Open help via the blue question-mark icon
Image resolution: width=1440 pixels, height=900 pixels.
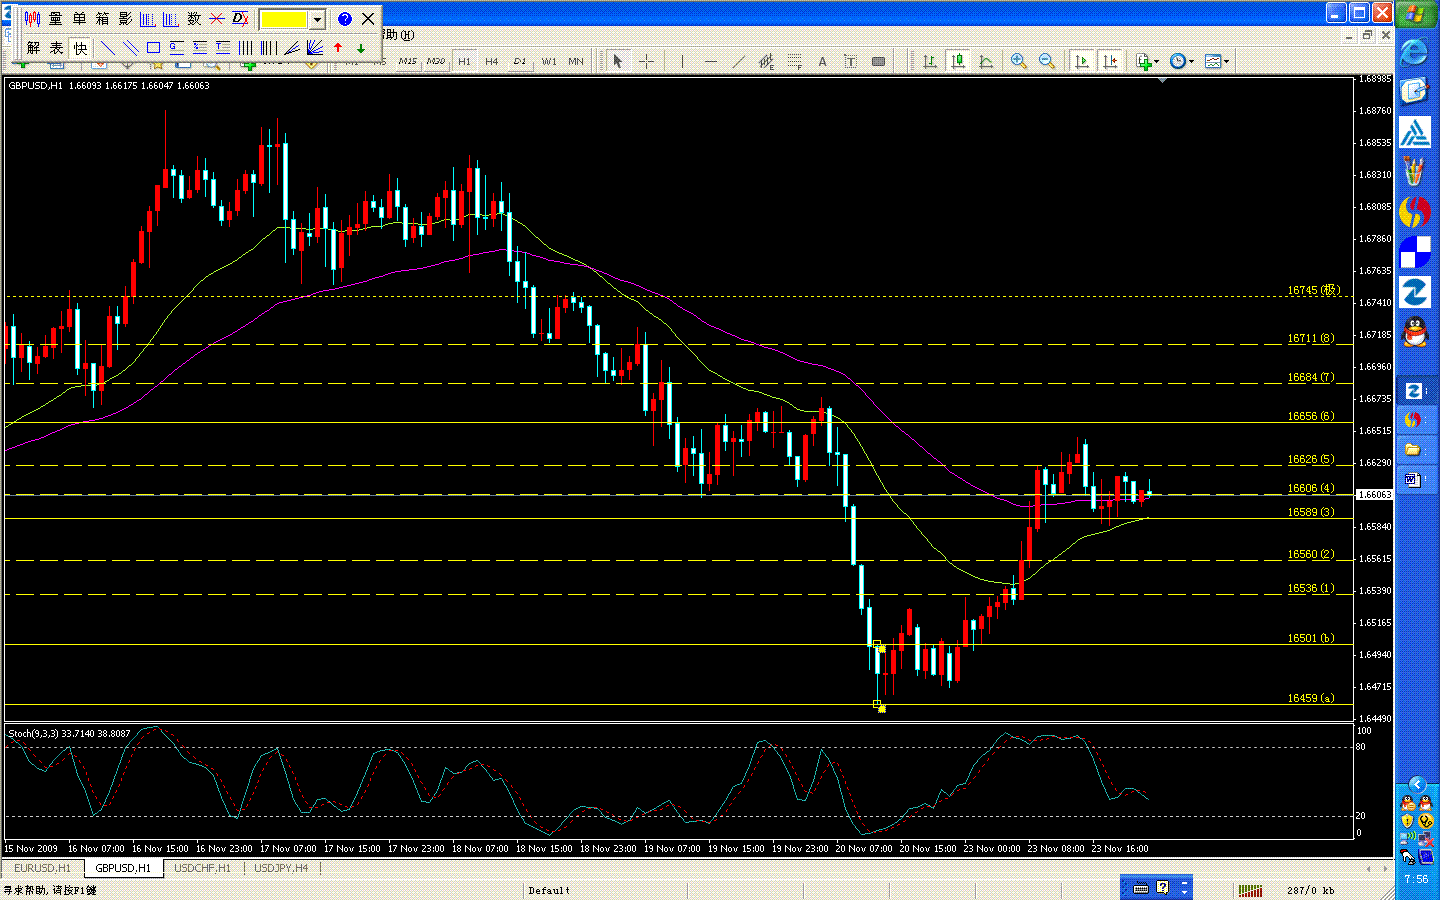point(345,19)
